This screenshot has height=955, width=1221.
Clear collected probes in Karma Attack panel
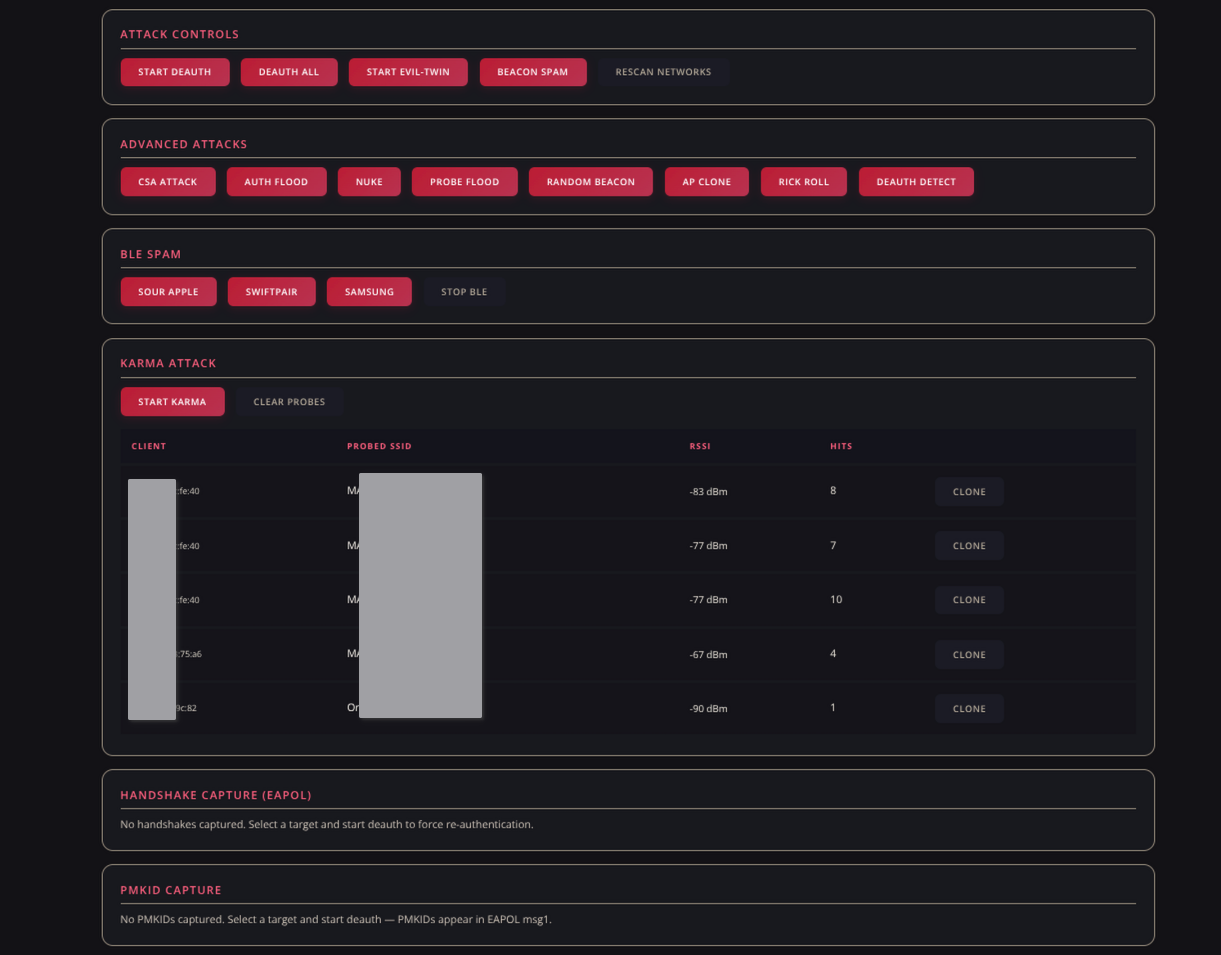point(289,401)
